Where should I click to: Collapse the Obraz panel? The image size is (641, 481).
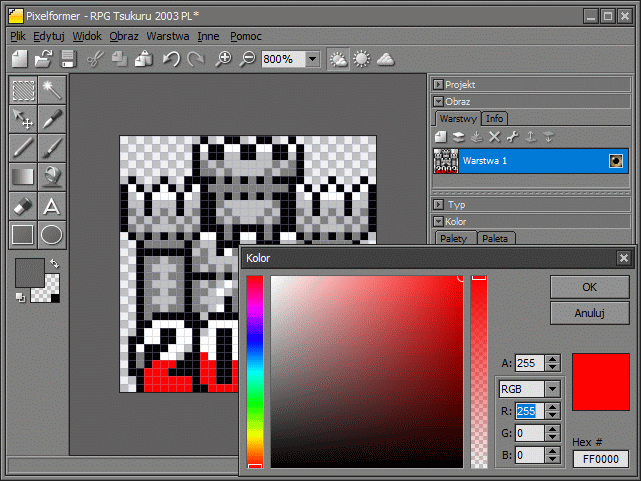438,101
